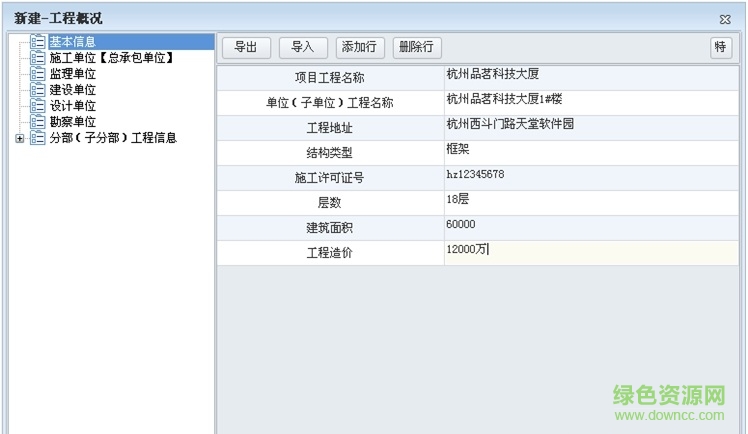Click the 基本信息 document icon in tree
Screen dimensions: 748x434
[x=39, y=42]
